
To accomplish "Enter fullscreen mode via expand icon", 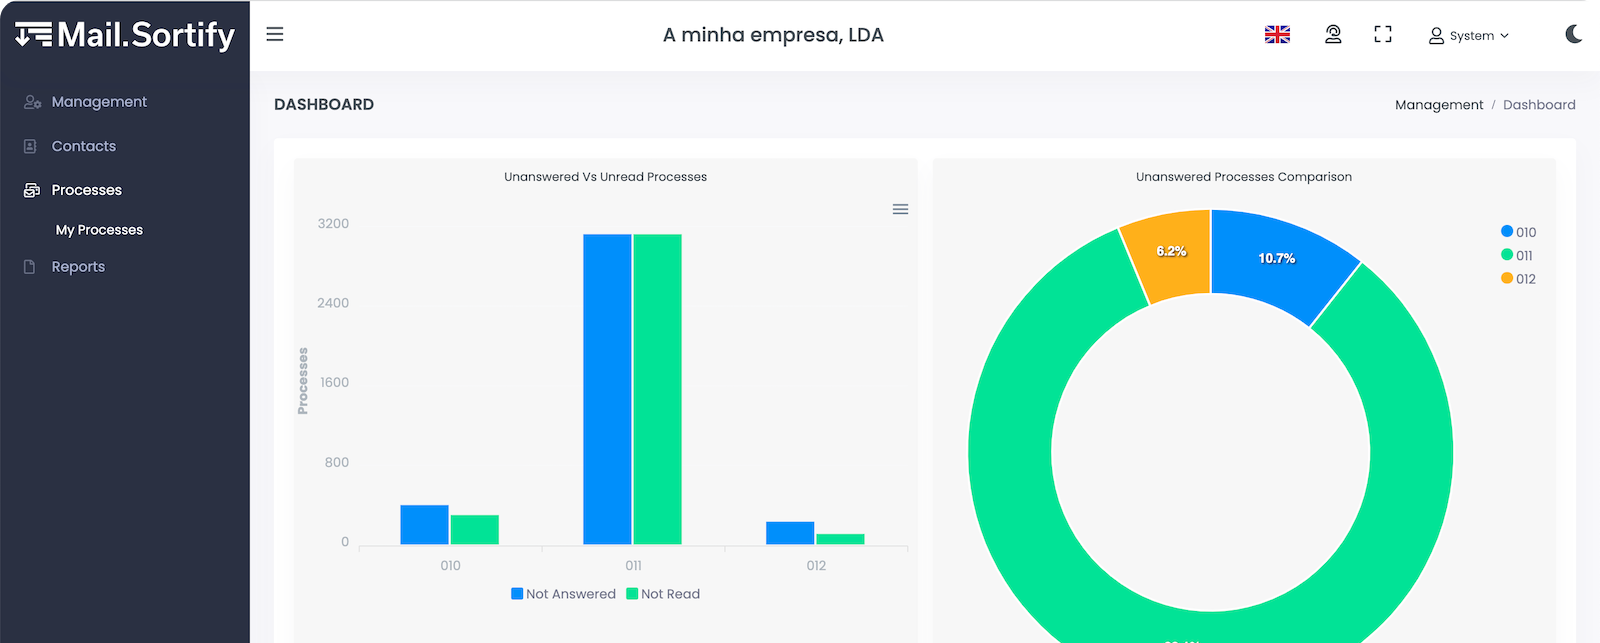I will click(1383, 35).
